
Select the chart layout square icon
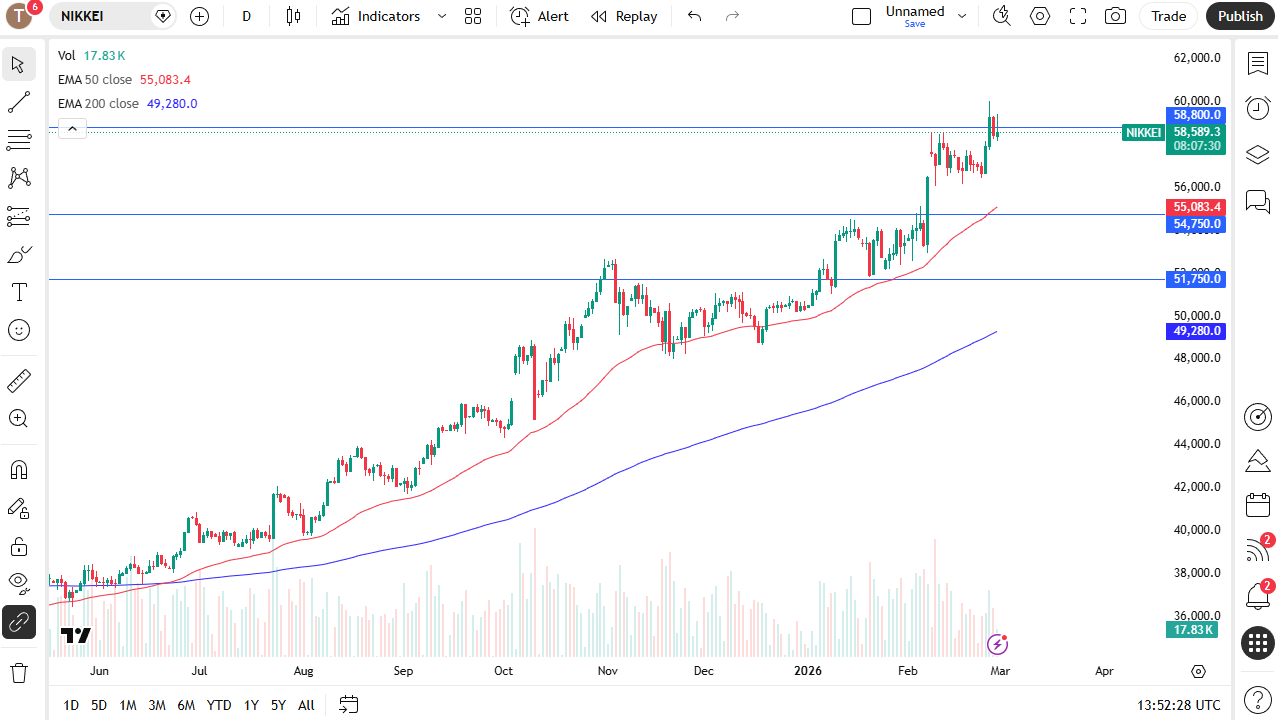tap(861, 16)
